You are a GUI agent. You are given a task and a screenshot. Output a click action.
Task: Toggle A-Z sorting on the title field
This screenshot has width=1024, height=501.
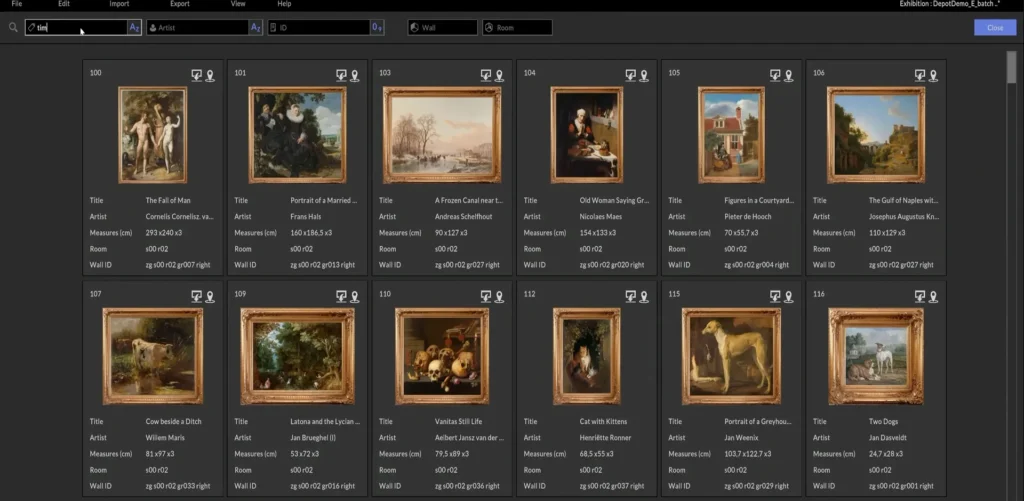tap(134, 27)
